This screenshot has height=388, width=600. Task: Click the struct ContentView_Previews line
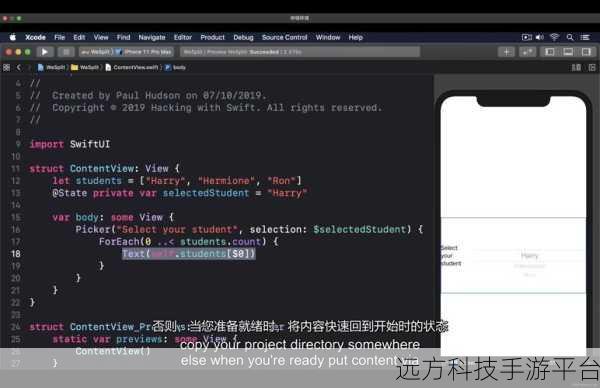[x=91, y=327]
